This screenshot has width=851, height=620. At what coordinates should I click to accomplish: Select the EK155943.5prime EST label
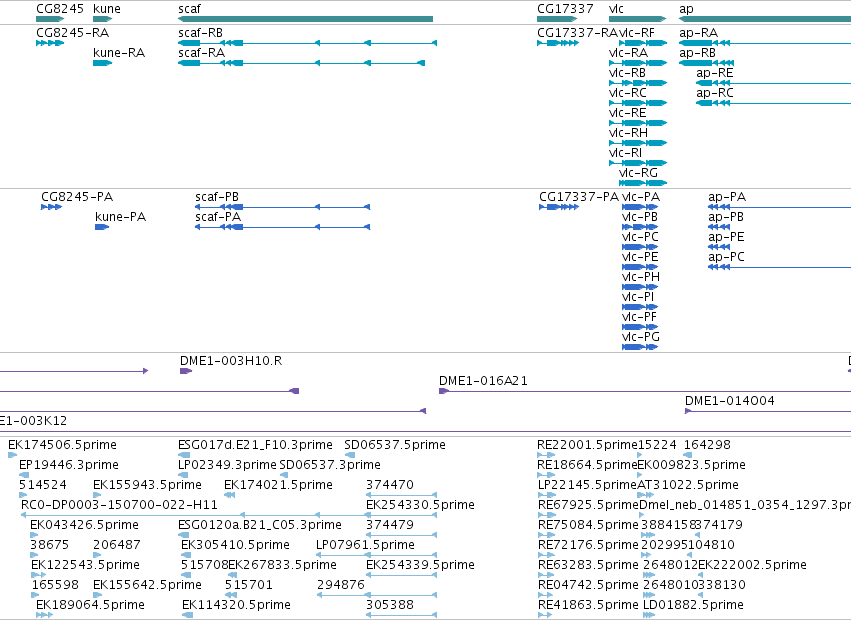point(148,485)
